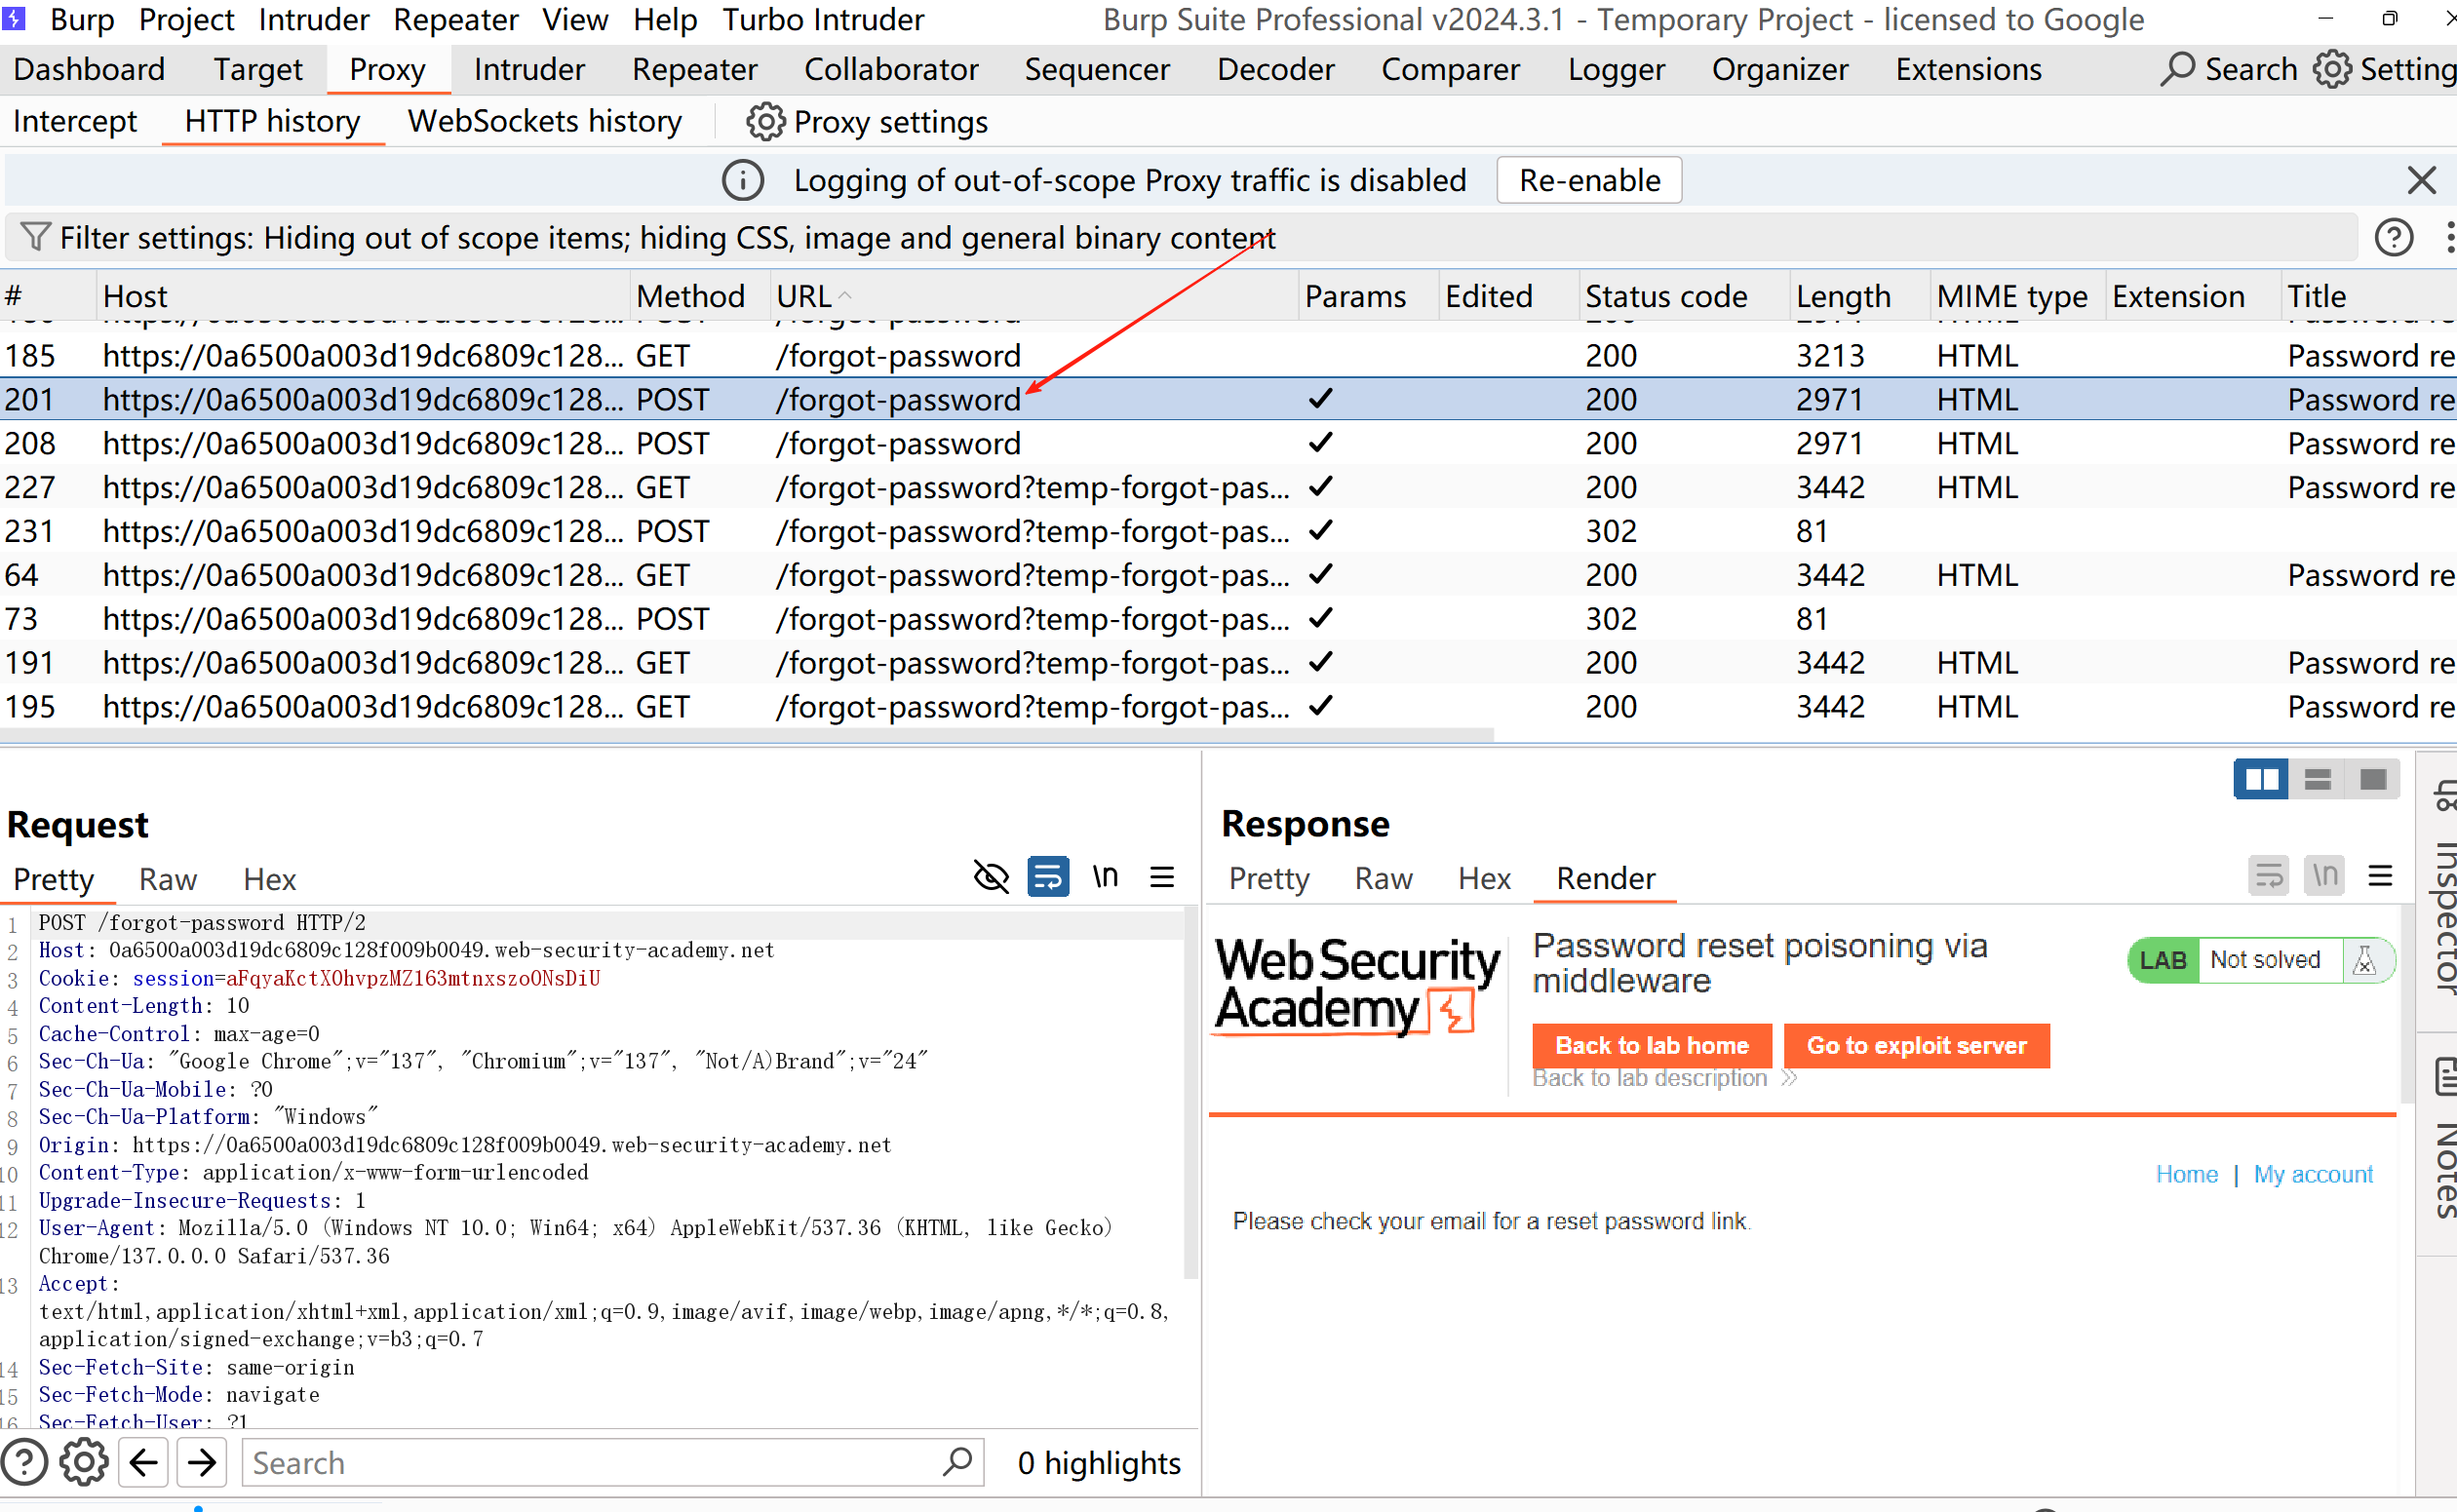Click the filter funnel icon
Image resolution: width=2457 pixels, height=1512 pixels.
coord(35,238)
